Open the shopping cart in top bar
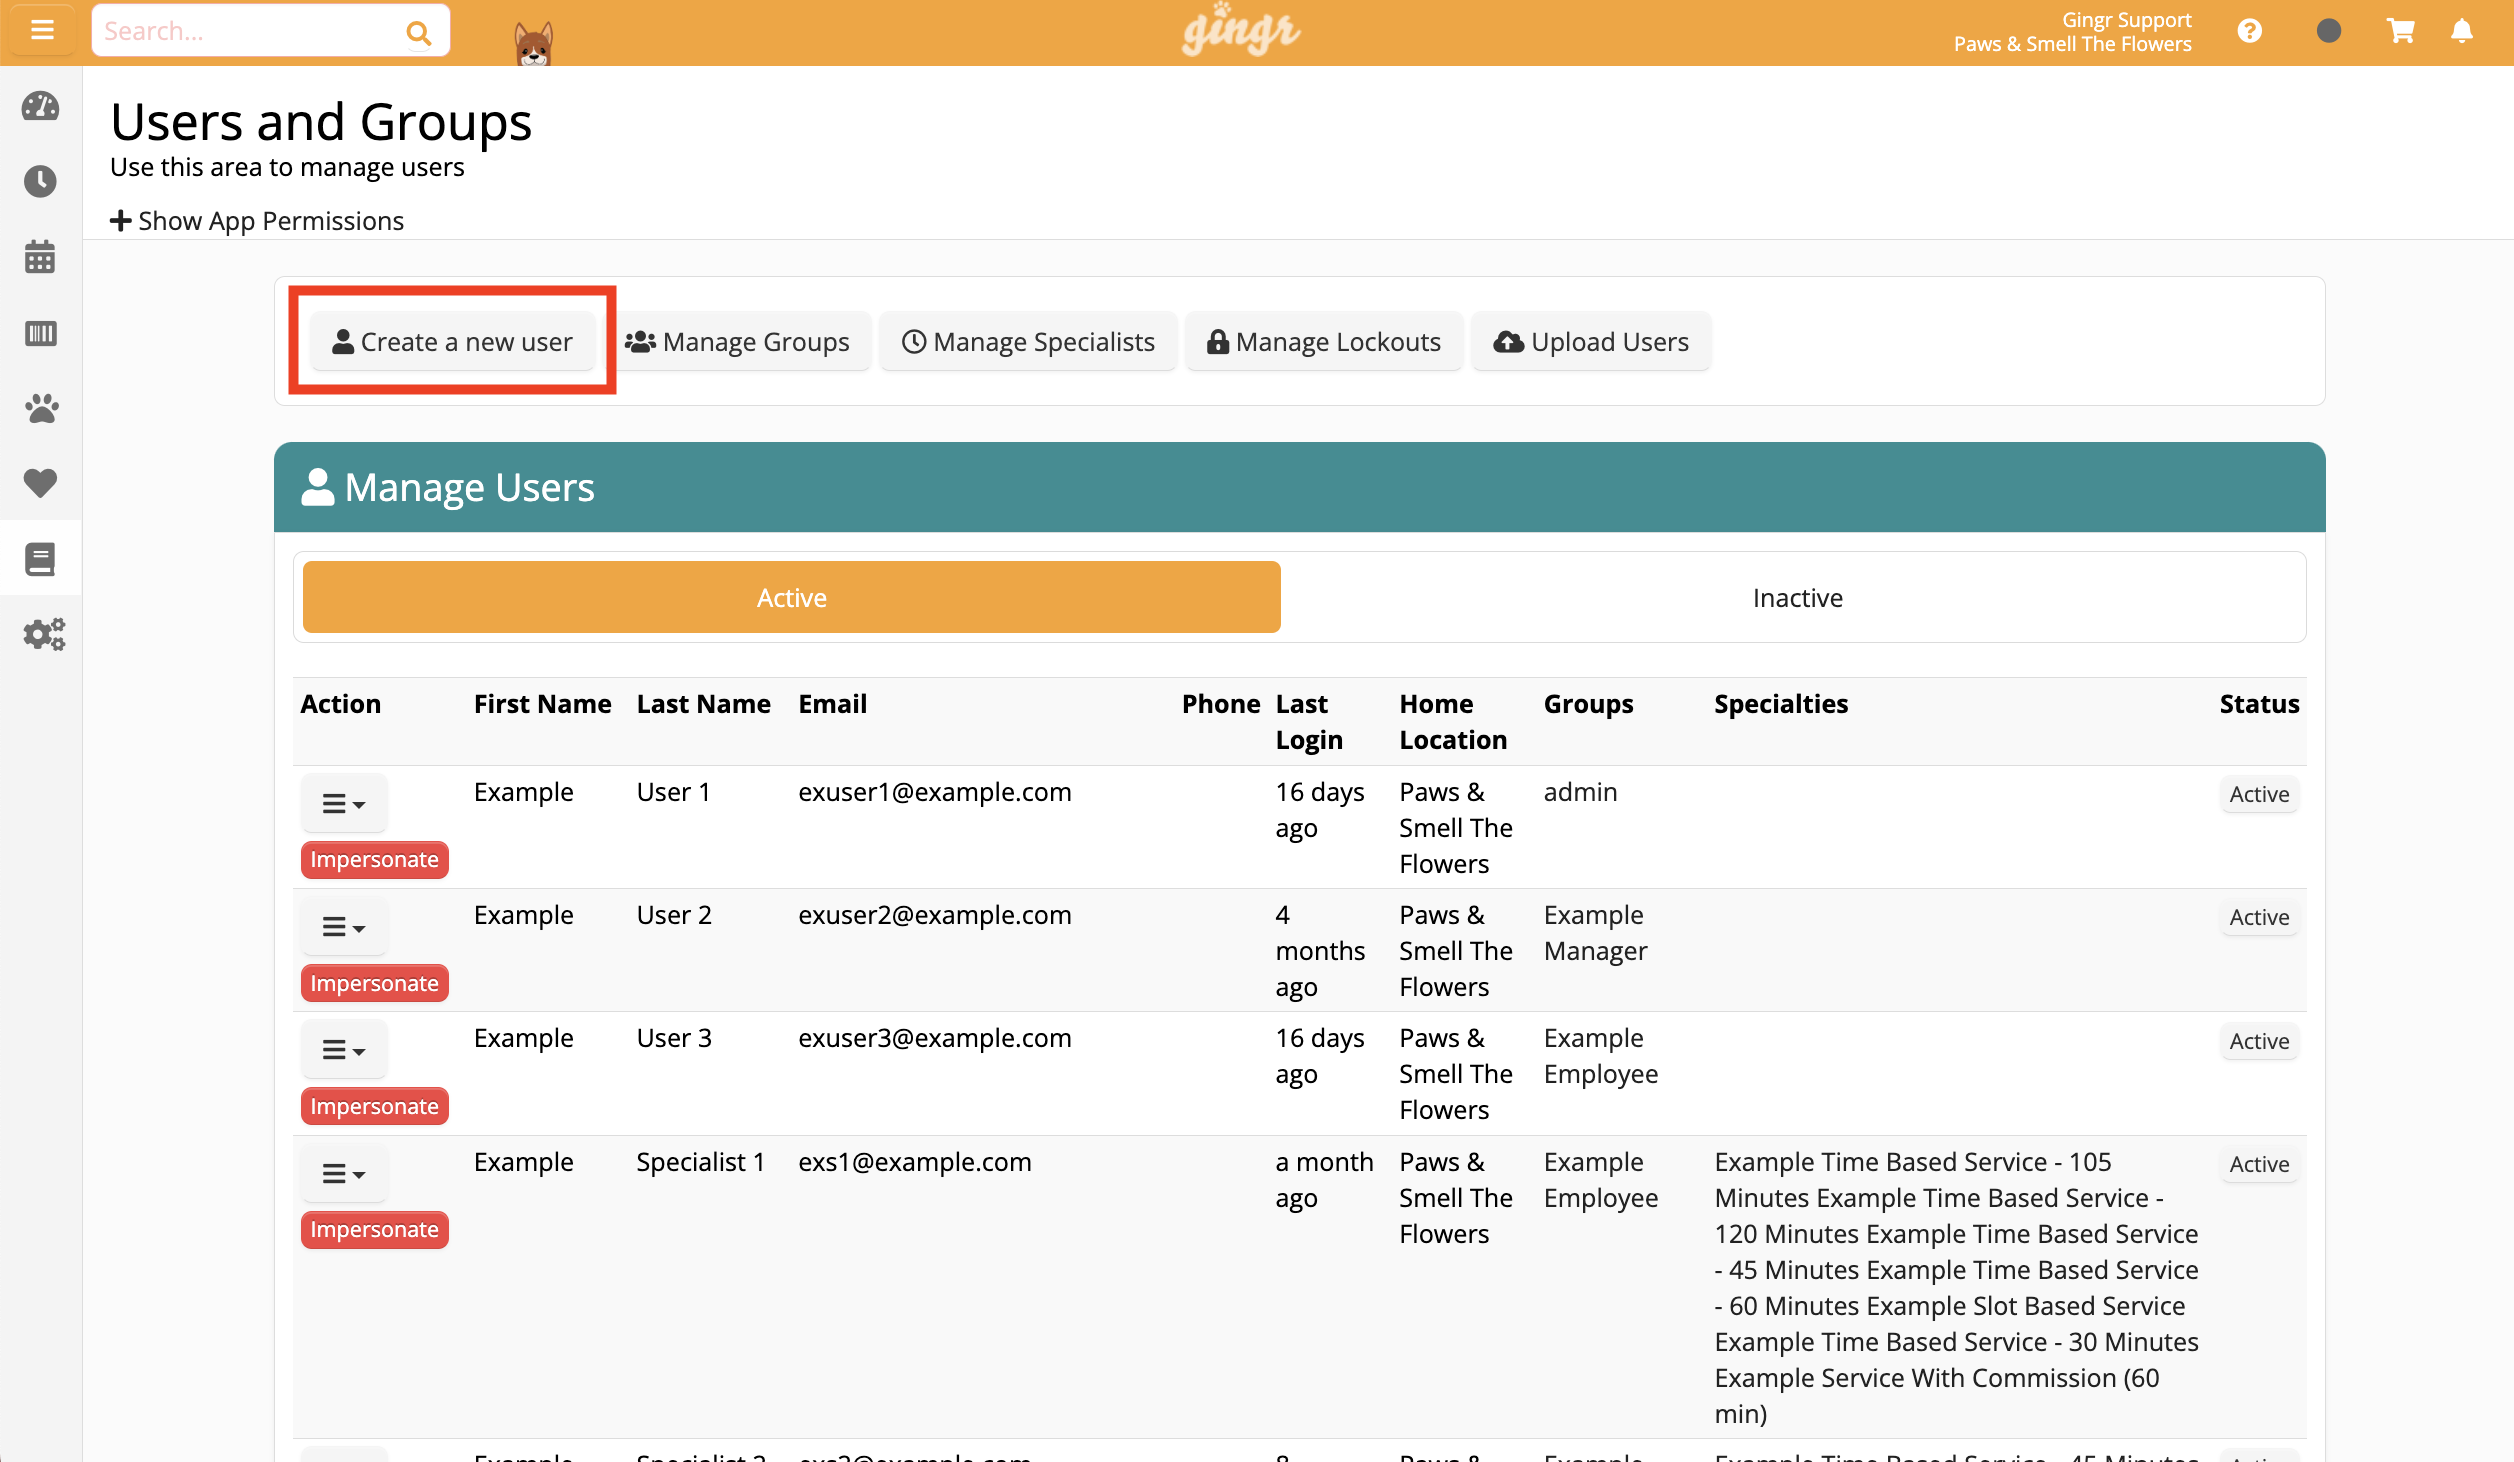 (x=2400, y=30)
